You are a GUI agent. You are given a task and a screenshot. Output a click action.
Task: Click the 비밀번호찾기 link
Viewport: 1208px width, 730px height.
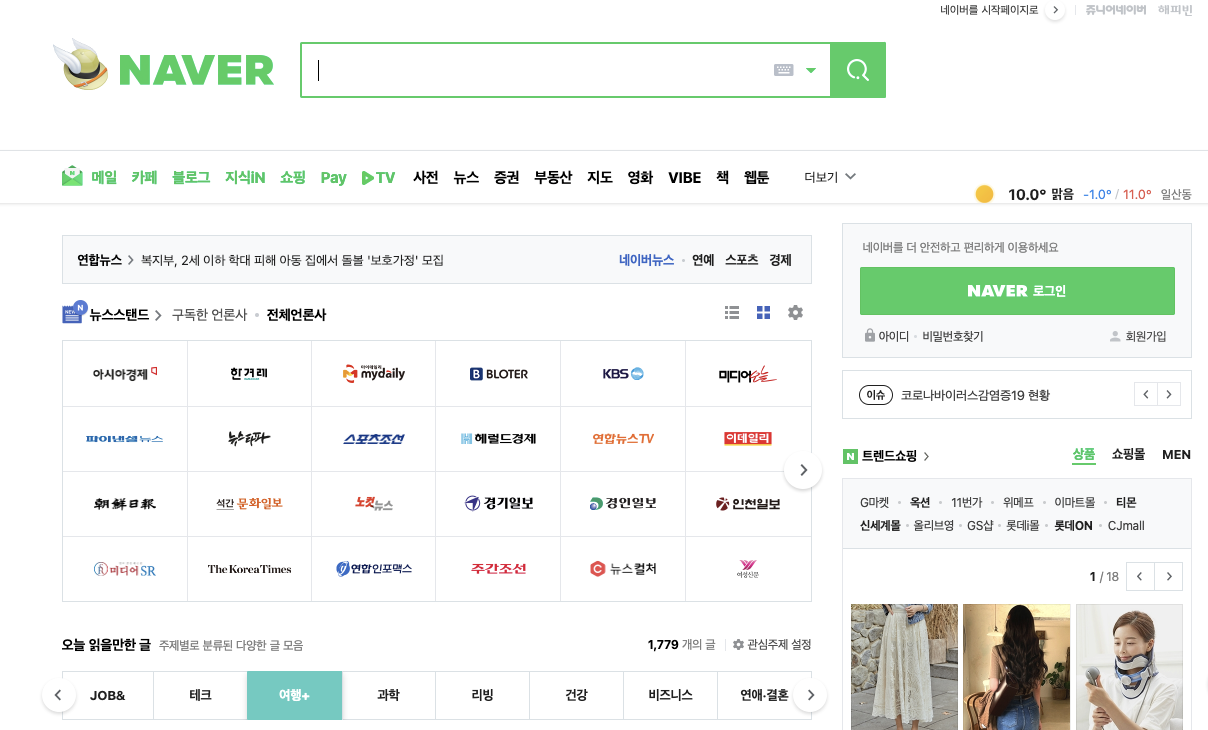coord(953,337)
